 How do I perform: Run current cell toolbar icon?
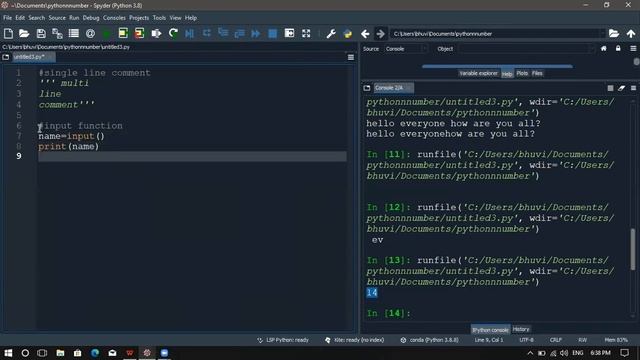coord(123,33)
